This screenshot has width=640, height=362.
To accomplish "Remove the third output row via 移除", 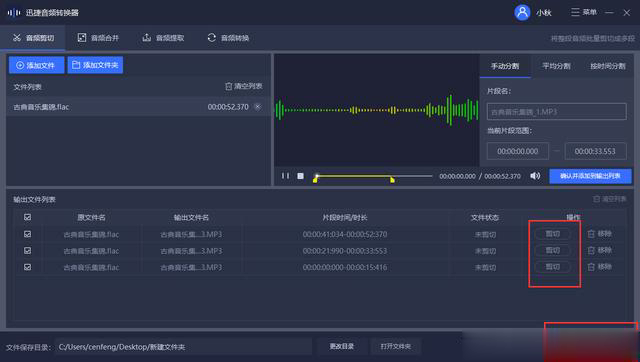I will tap(600, 267).
